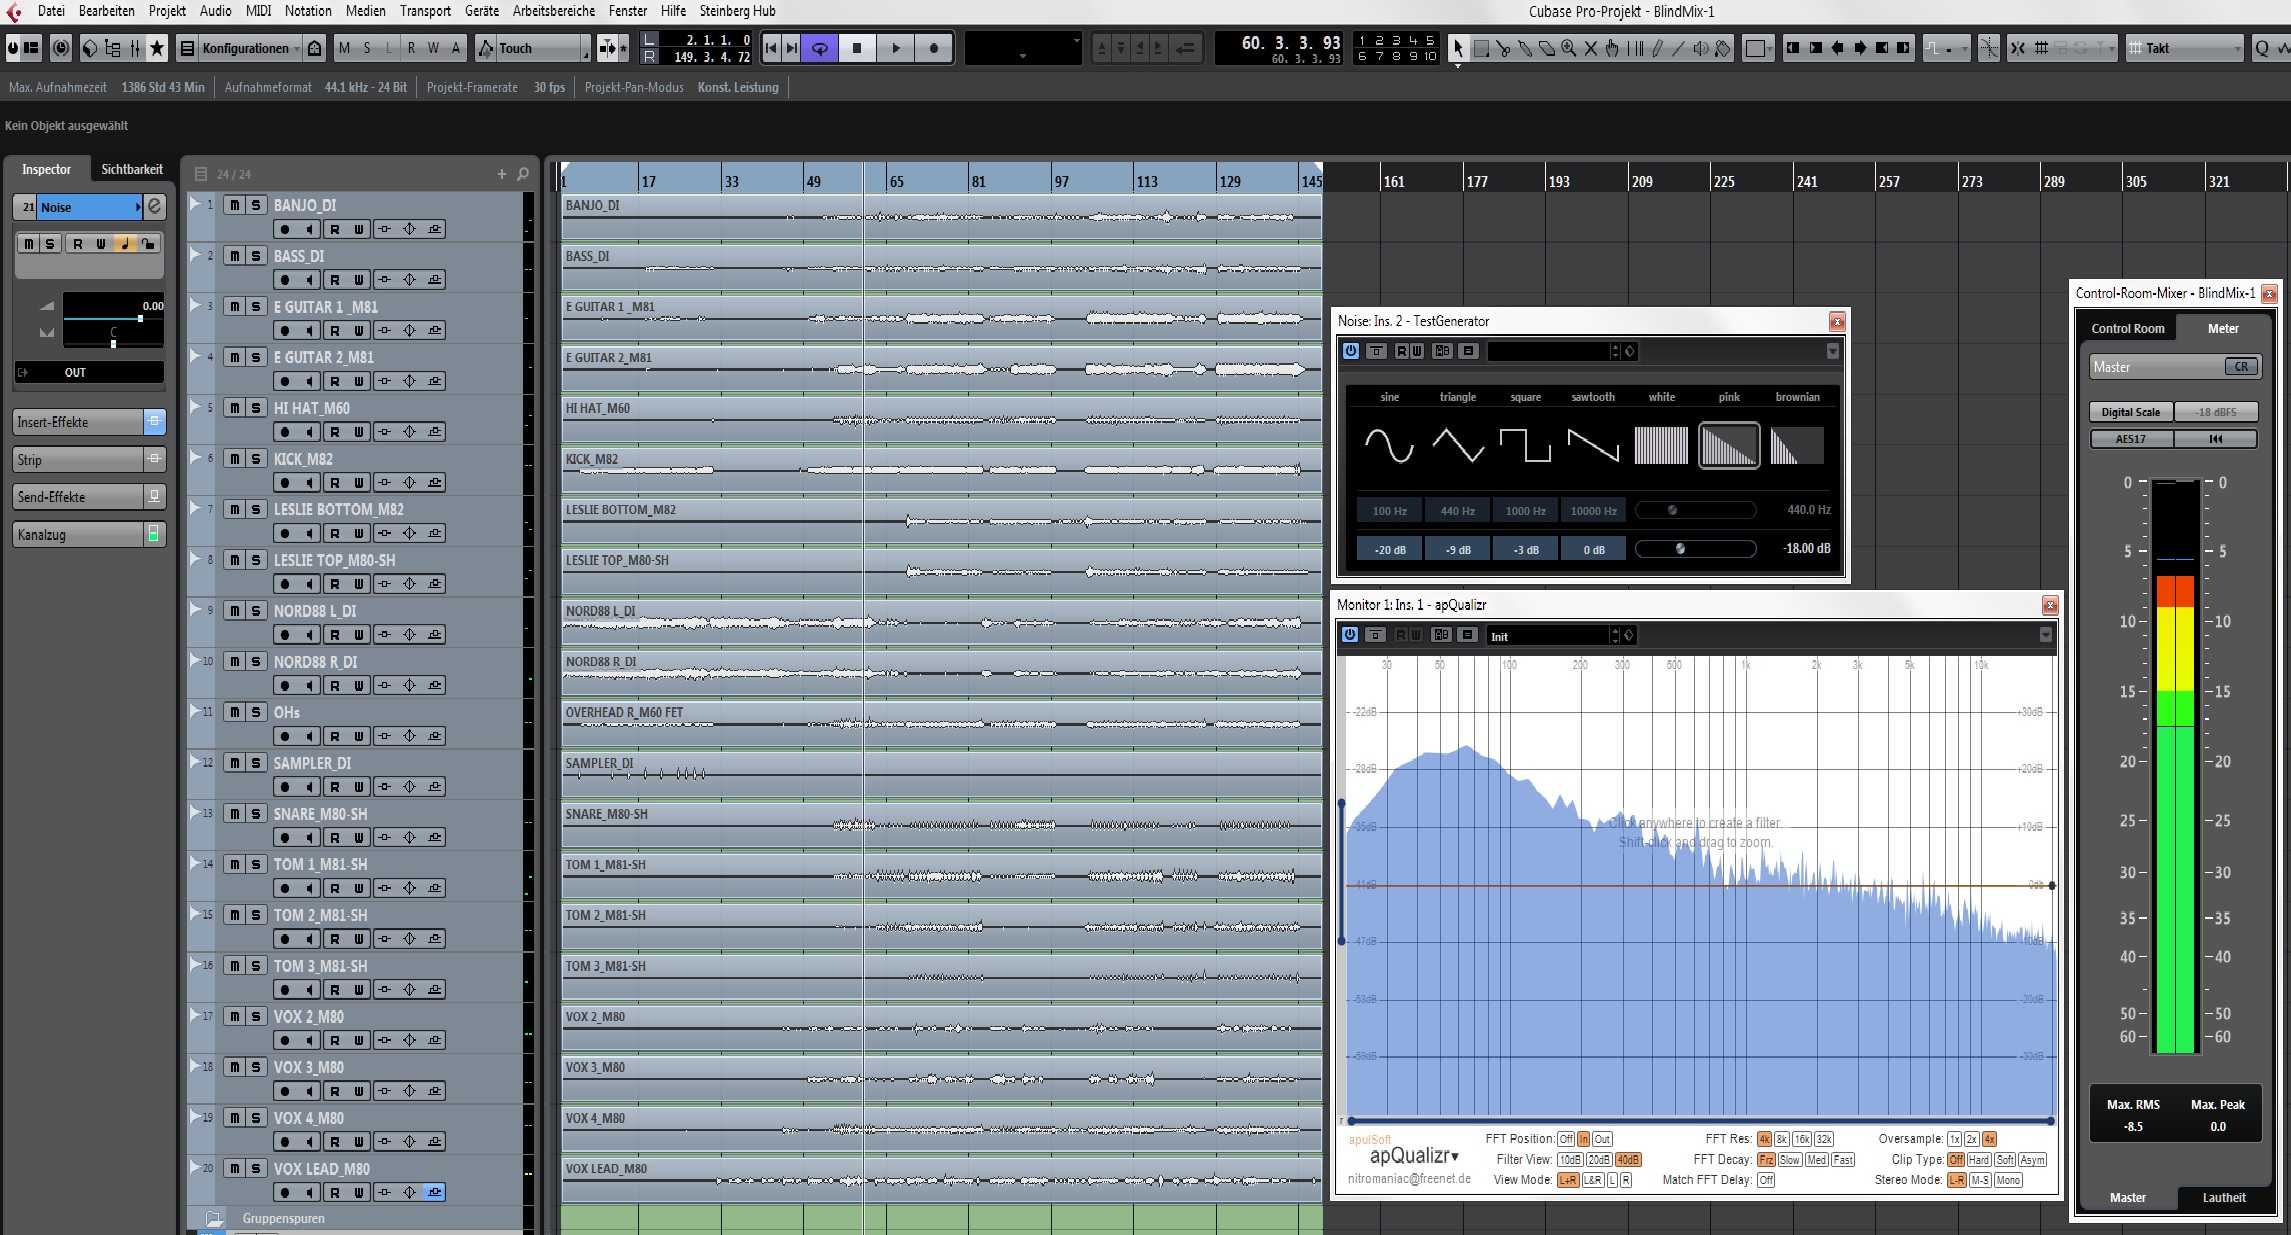Select the Split scissors tool

[x=1503, y=48]
